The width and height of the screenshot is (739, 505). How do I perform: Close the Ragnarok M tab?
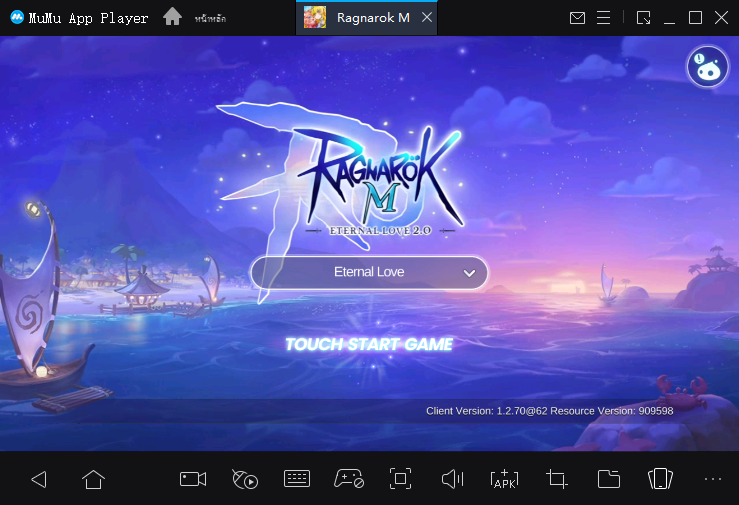click(427, 18)
